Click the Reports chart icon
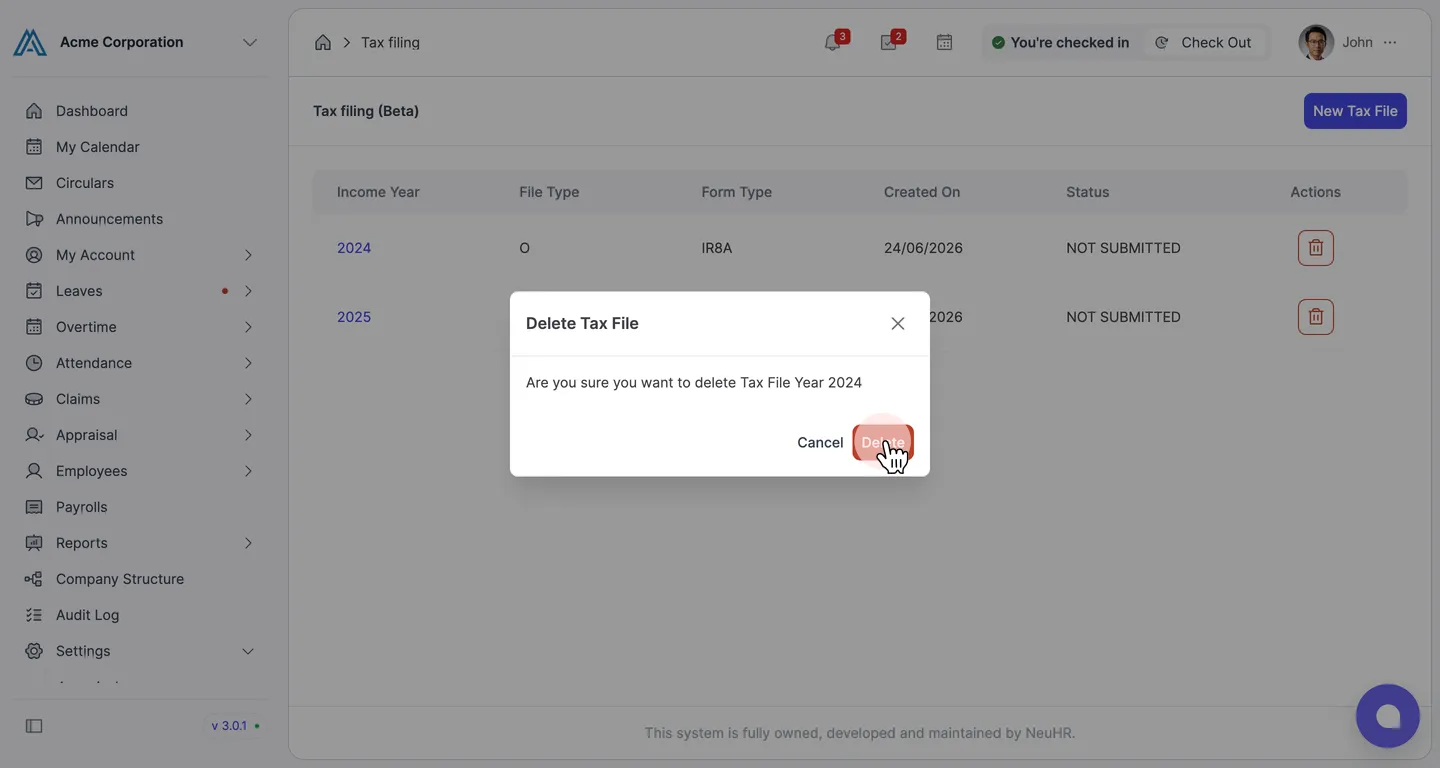 coord(34,543)
